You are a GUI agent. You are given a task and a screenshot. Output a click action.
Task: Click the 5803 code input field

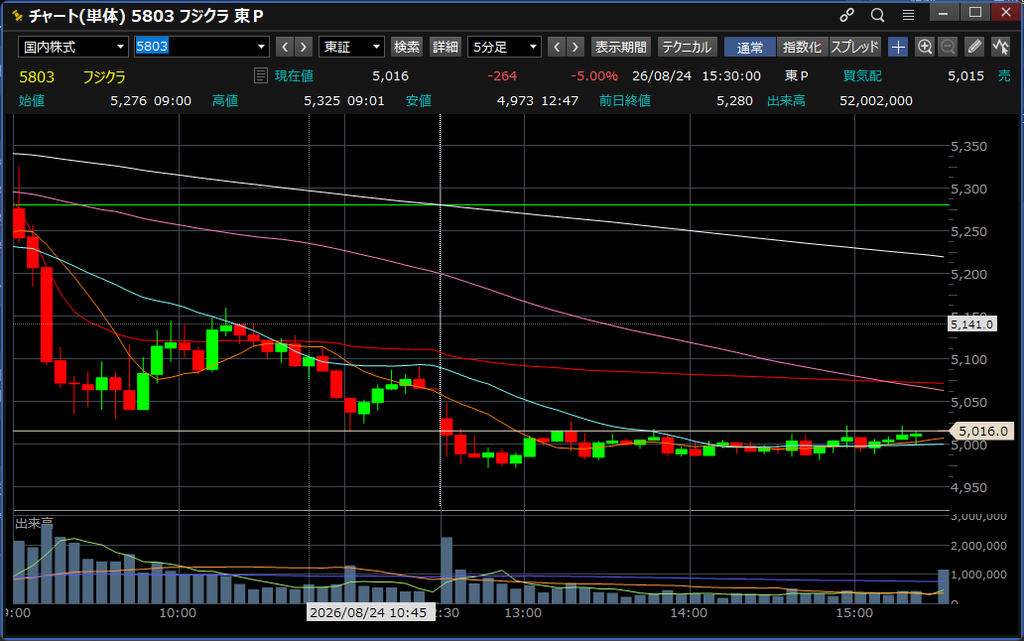pyautogui.click(x=194, y=47)
